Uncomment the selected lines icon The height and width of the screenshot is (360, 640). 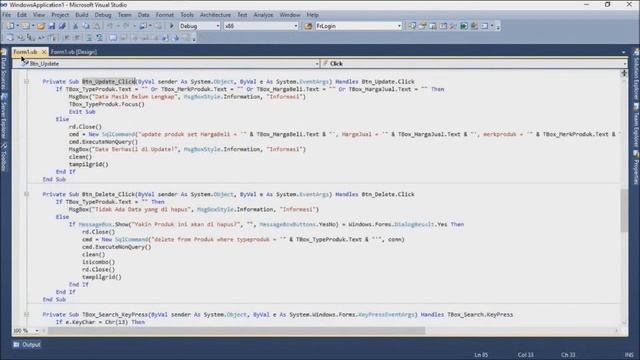click(99, 38)
